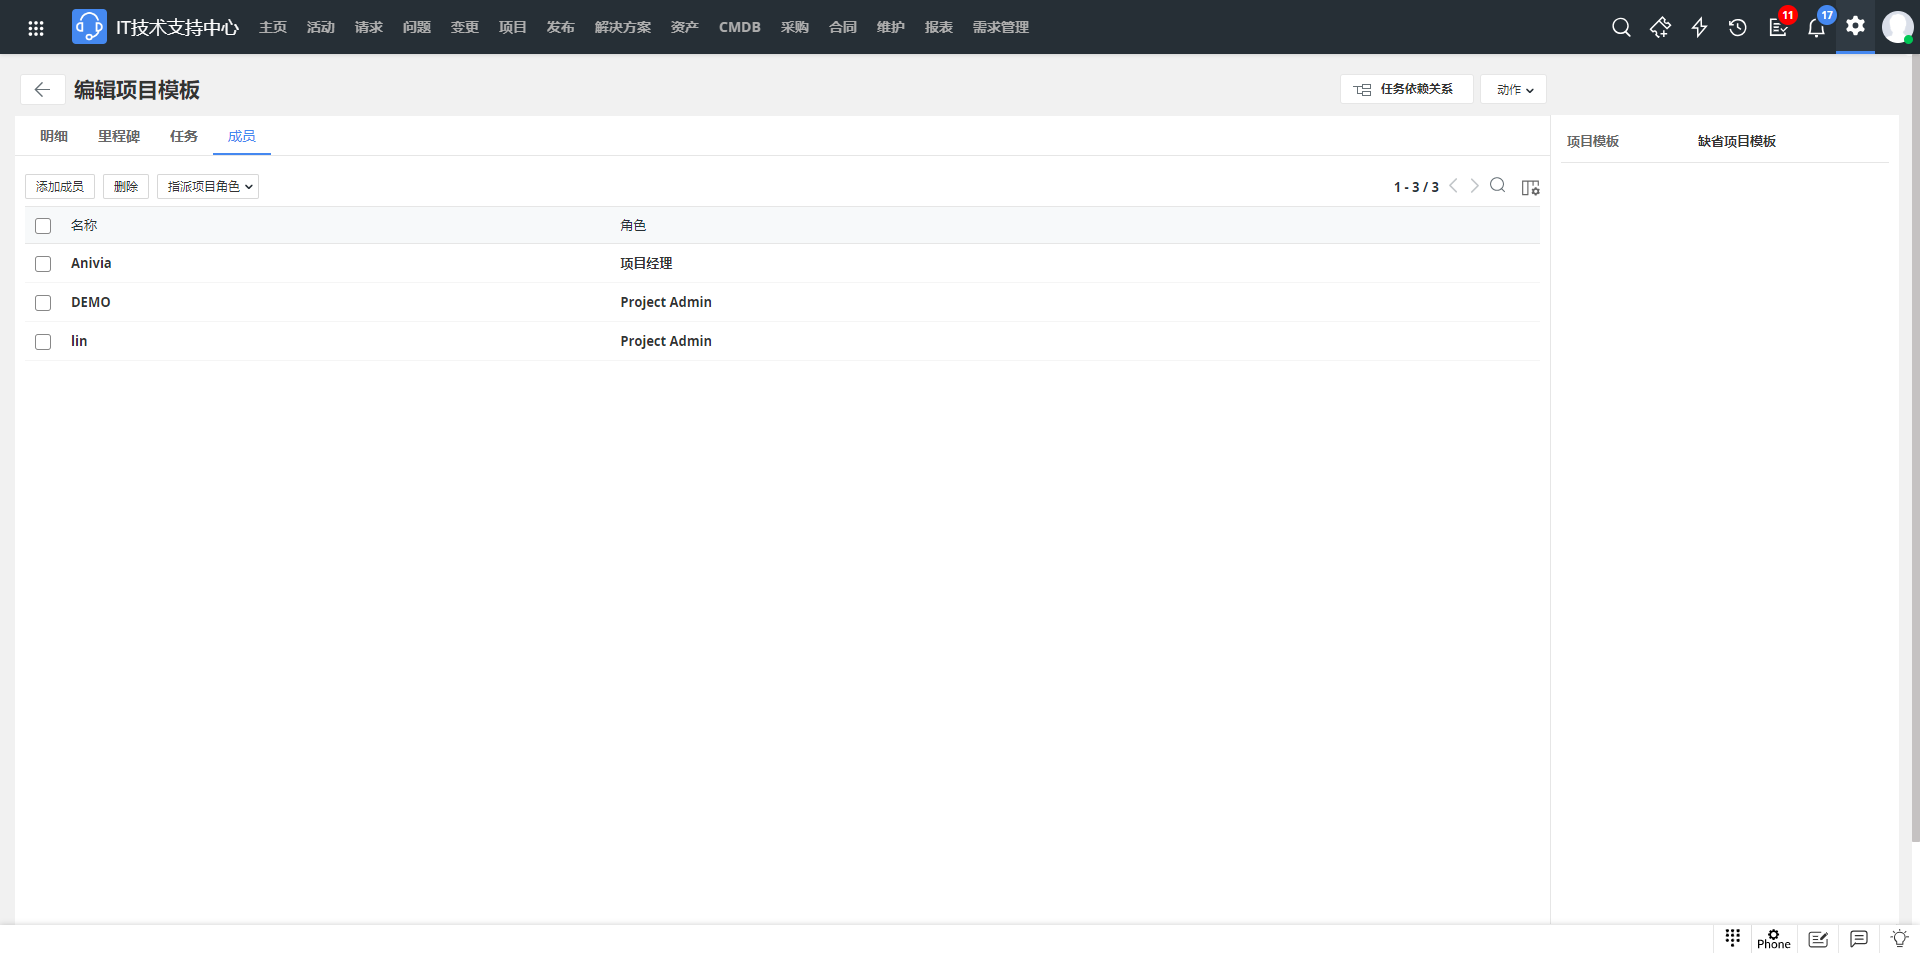The width and height of the screenshot is (1920, 953).
Task: Click 缺省项目模板 value in side panel
Action: (x=1737, y=142)
